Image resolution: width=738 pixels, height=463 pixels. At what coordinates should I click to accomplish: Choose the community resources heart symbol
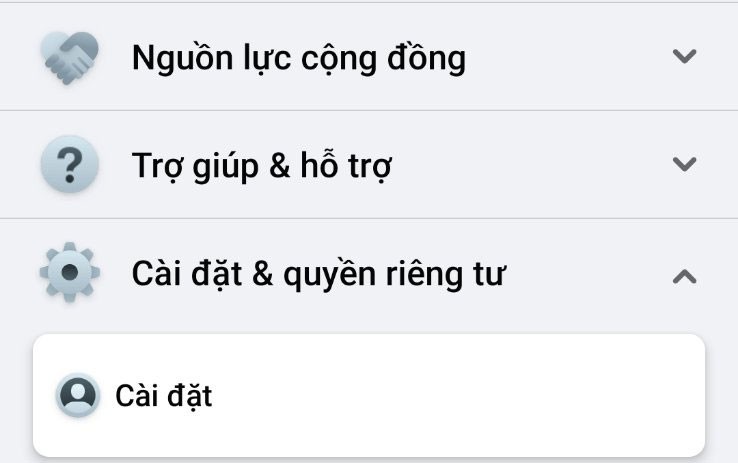tap(70, 57)
